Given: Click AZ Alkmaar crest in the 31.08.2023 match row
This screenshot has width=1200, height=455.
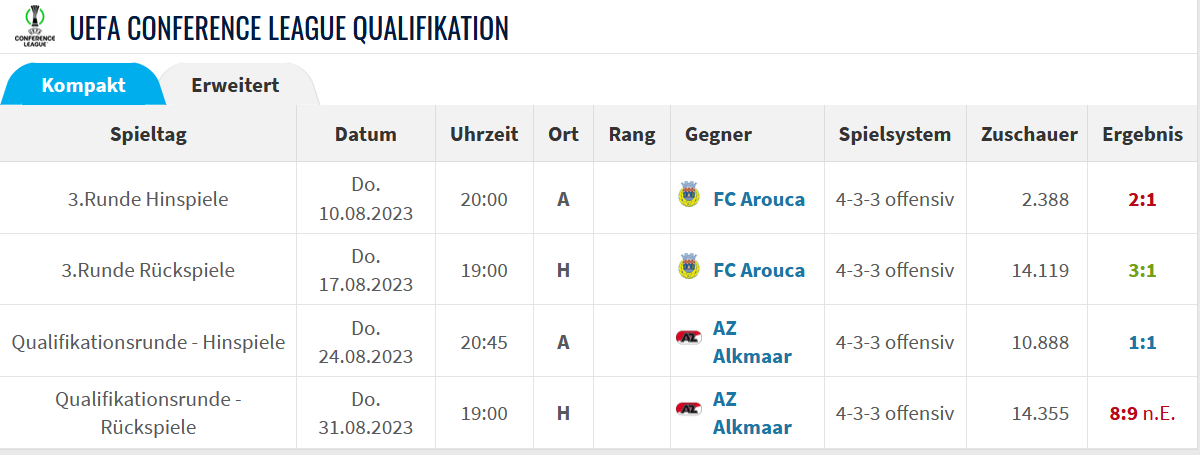Looking at the screenshot, I should pyautogui.click(x=688, y=409).
